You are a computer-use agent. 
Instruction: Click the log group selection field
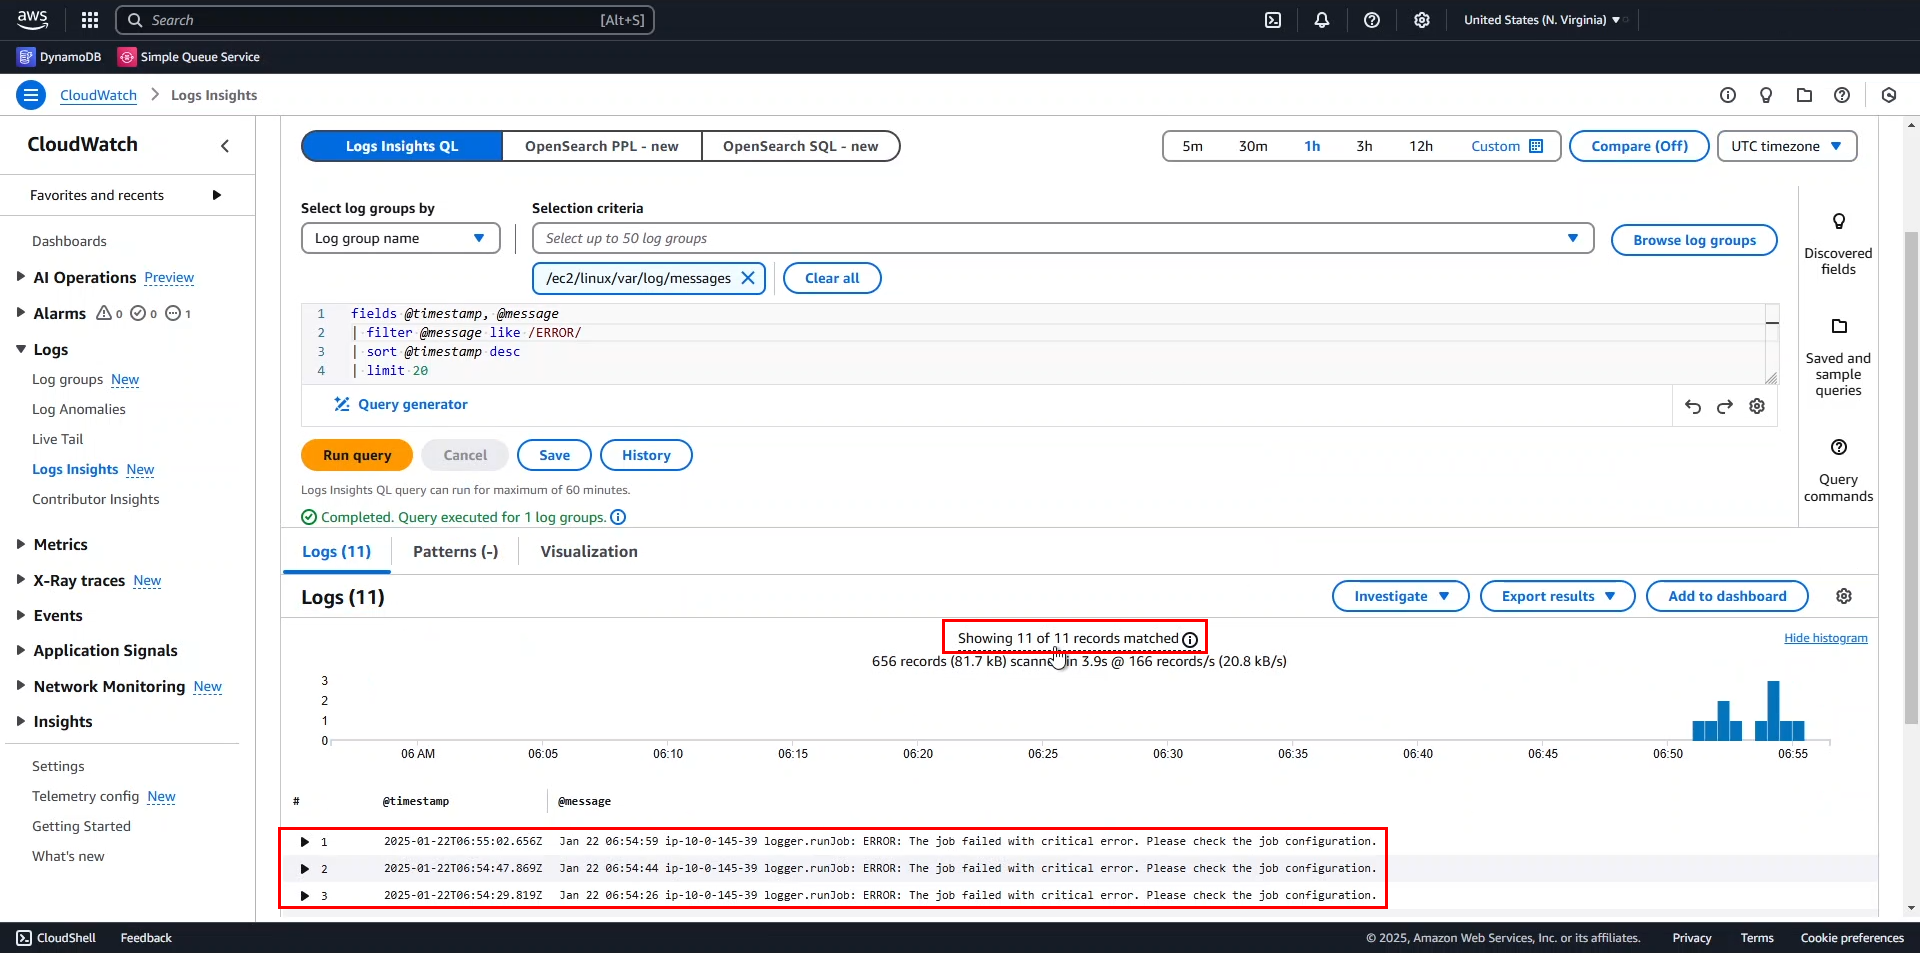(1050, 238)
